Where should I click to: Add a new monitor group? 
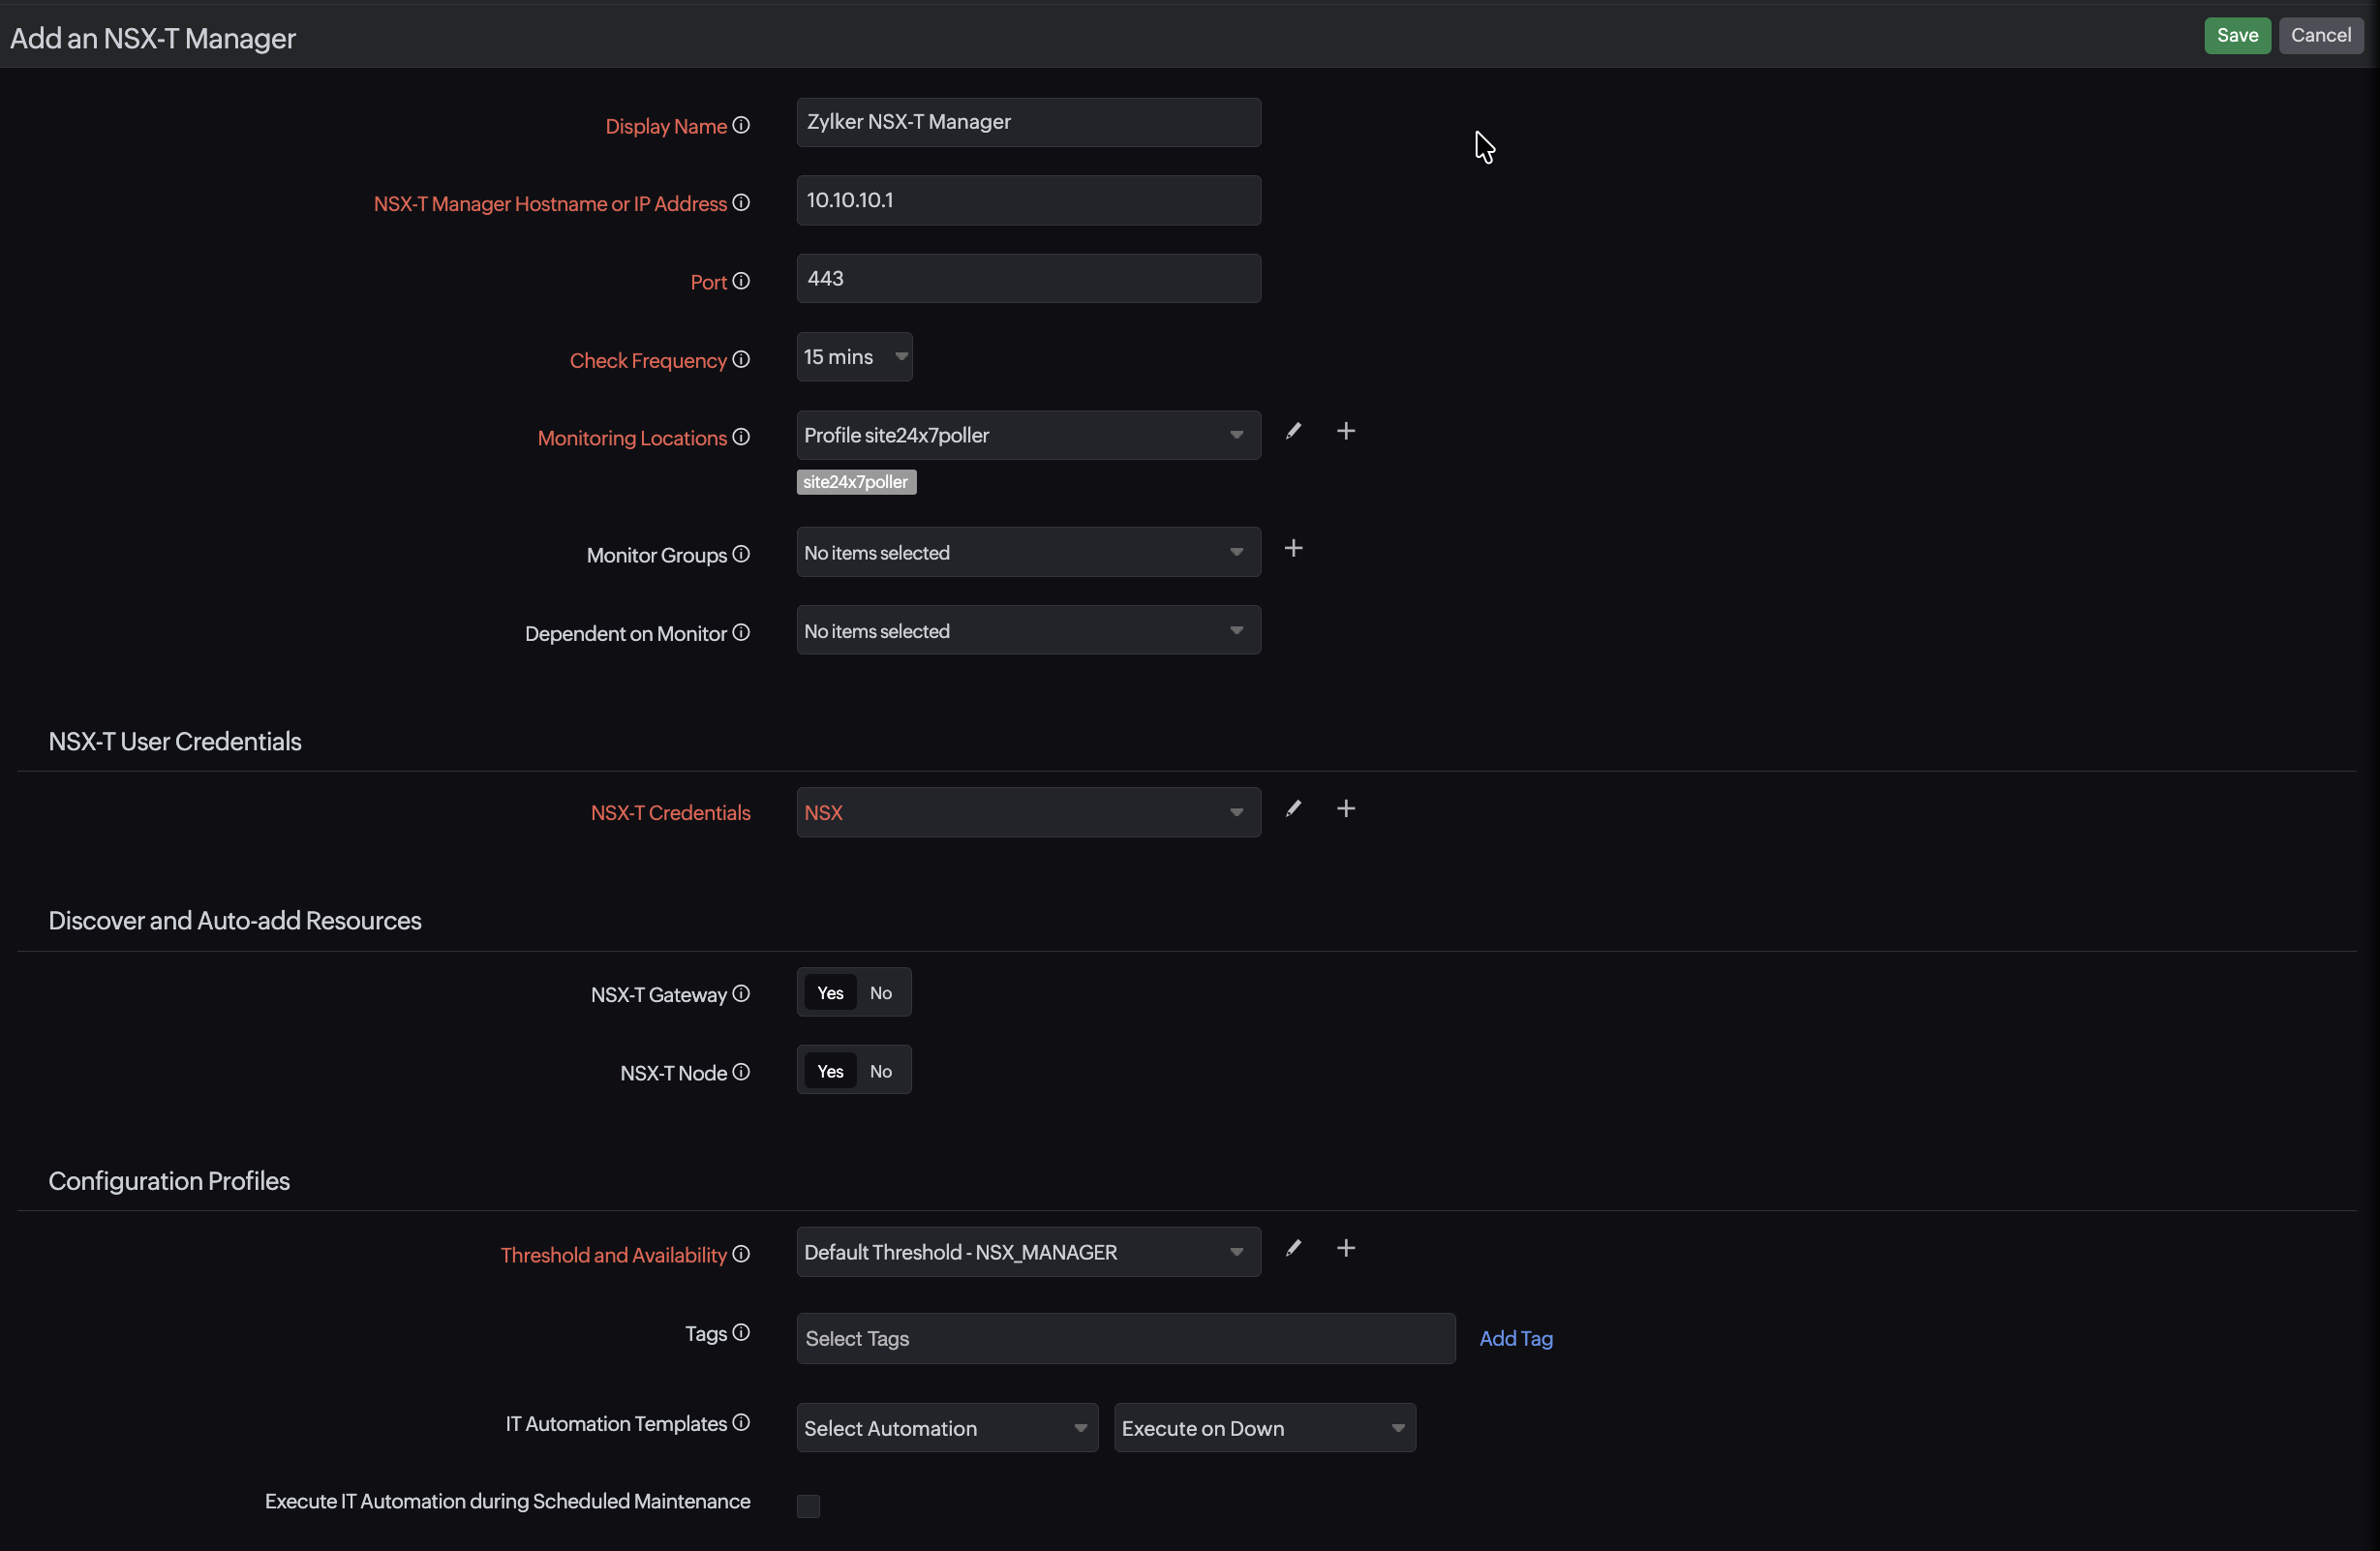click(1293, 548)
